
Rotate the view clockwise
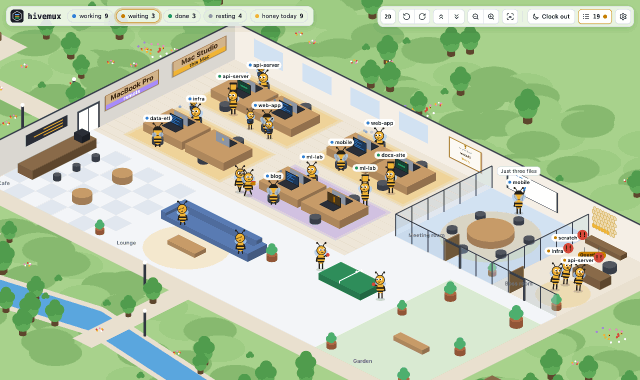coord(422,17)
